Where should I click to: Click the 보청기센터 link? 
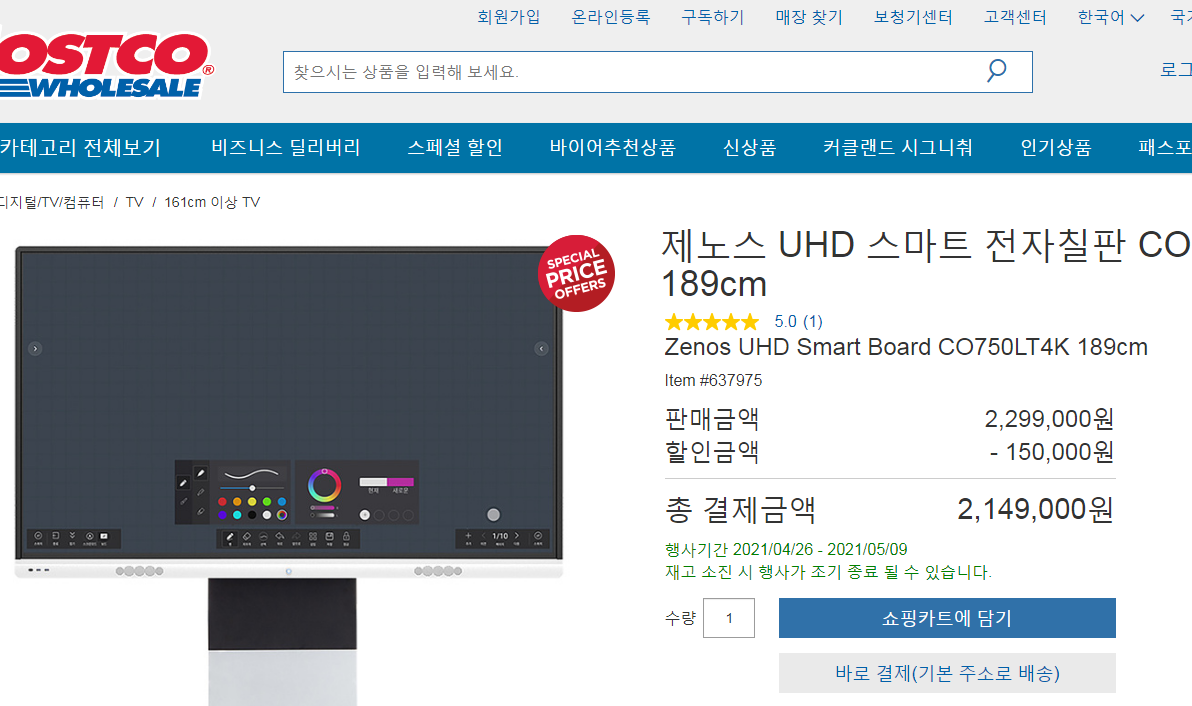913,17
